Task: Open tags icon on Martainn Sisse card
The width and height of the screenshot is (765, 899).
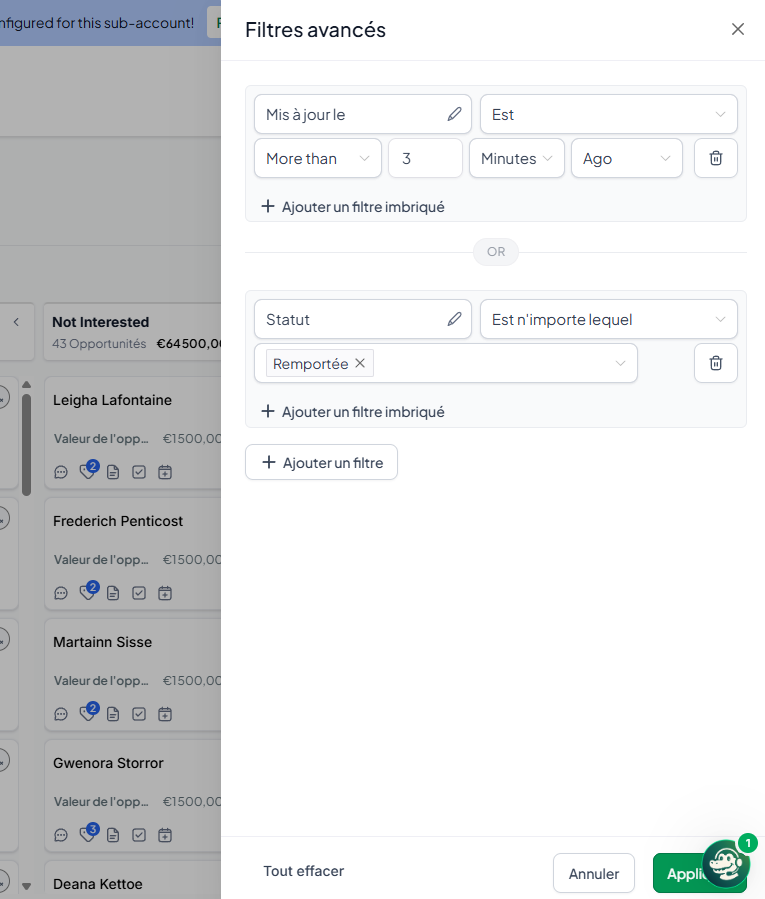Action: coord(87,714)
